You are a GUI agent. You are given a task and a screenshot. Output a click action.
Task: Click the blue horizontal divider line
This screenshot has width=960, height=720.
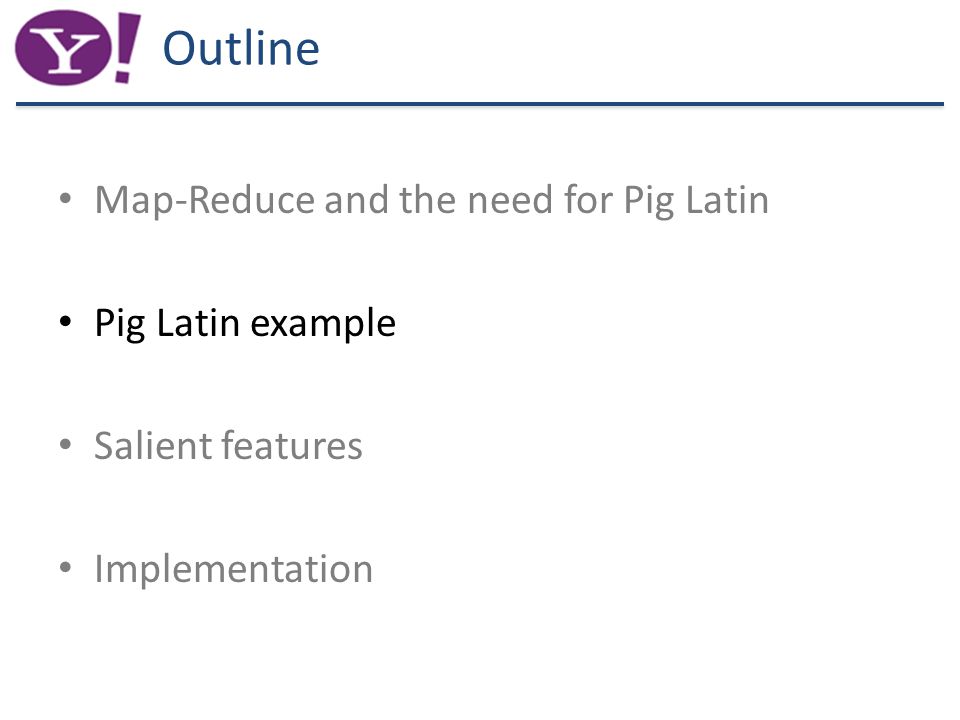coord(480,104)
